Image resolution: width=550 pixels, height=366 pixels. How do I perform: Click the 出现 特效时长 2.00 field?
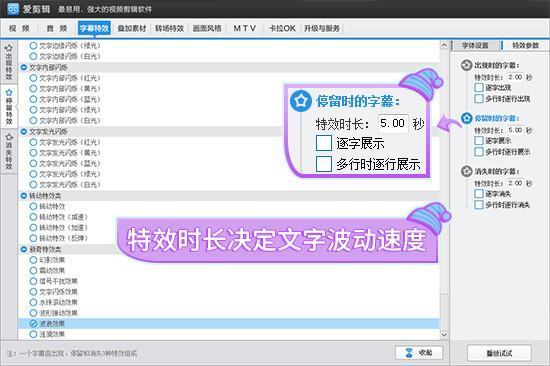(515, 77)
